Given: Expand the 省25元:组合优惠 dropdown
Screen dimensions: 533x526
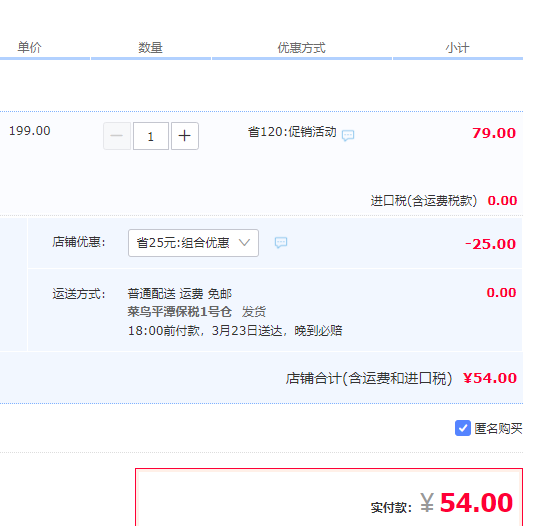Looking at the screenshot, I should point(193,243).
